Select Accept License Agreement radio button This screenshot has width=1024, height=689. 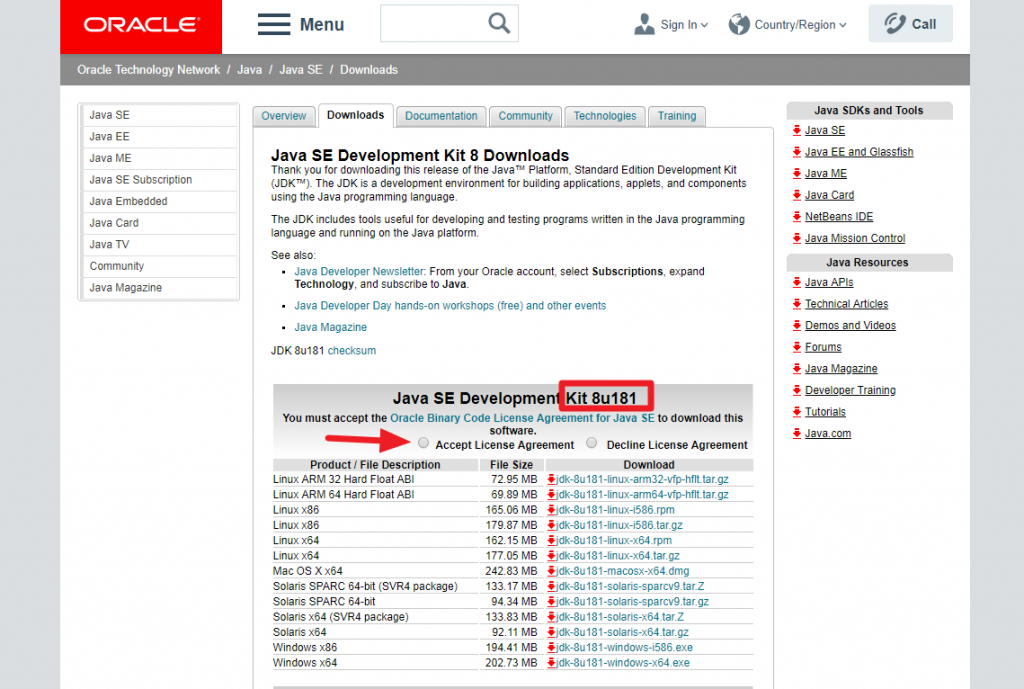click(x=423, y=443)
